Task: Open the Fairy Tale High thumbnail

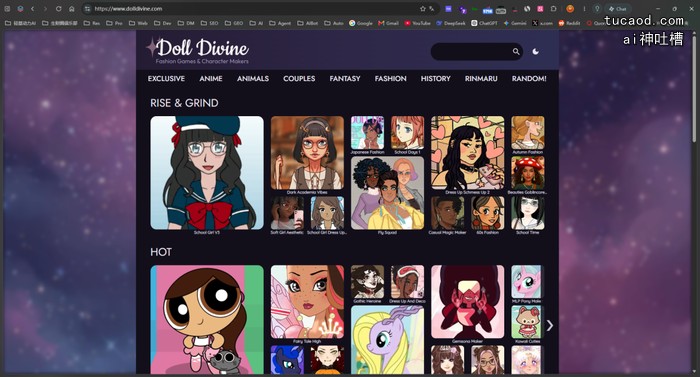Action: tap(307, 302)
